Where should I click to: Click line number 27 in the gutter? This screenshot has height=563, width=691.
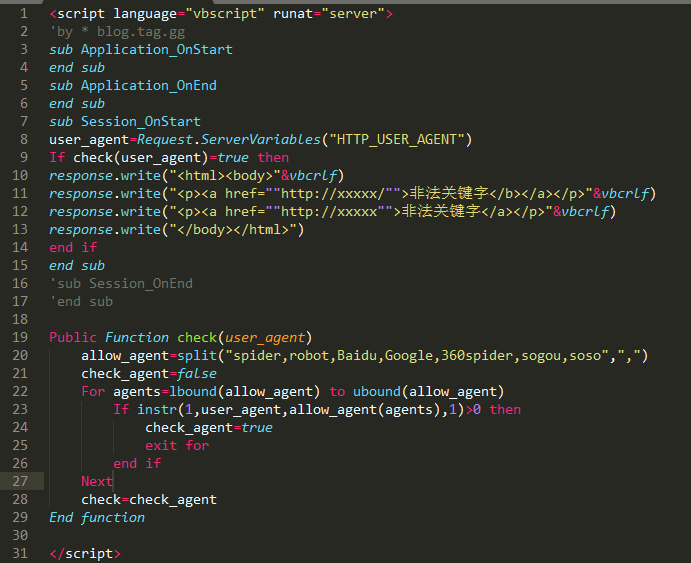tap(21, 481)
